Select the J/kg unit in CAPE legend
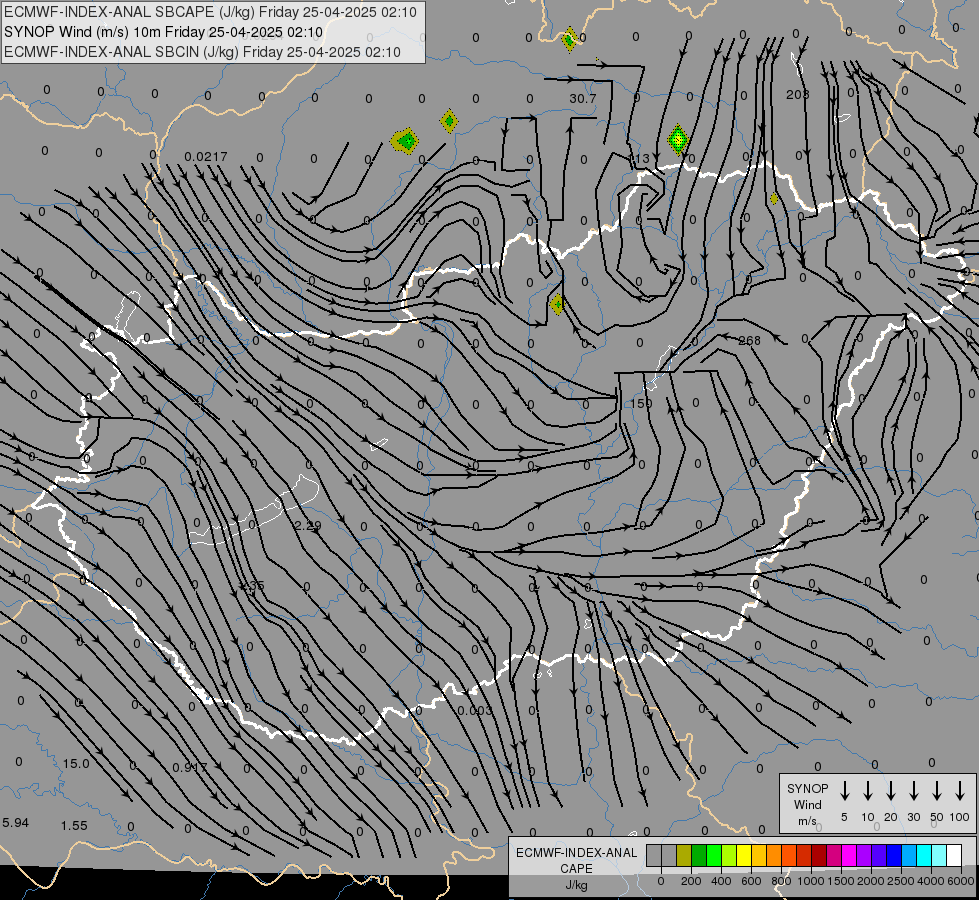The width and height of the screenshot is (979, 900). pyautogui.click(x=576, y=885)
